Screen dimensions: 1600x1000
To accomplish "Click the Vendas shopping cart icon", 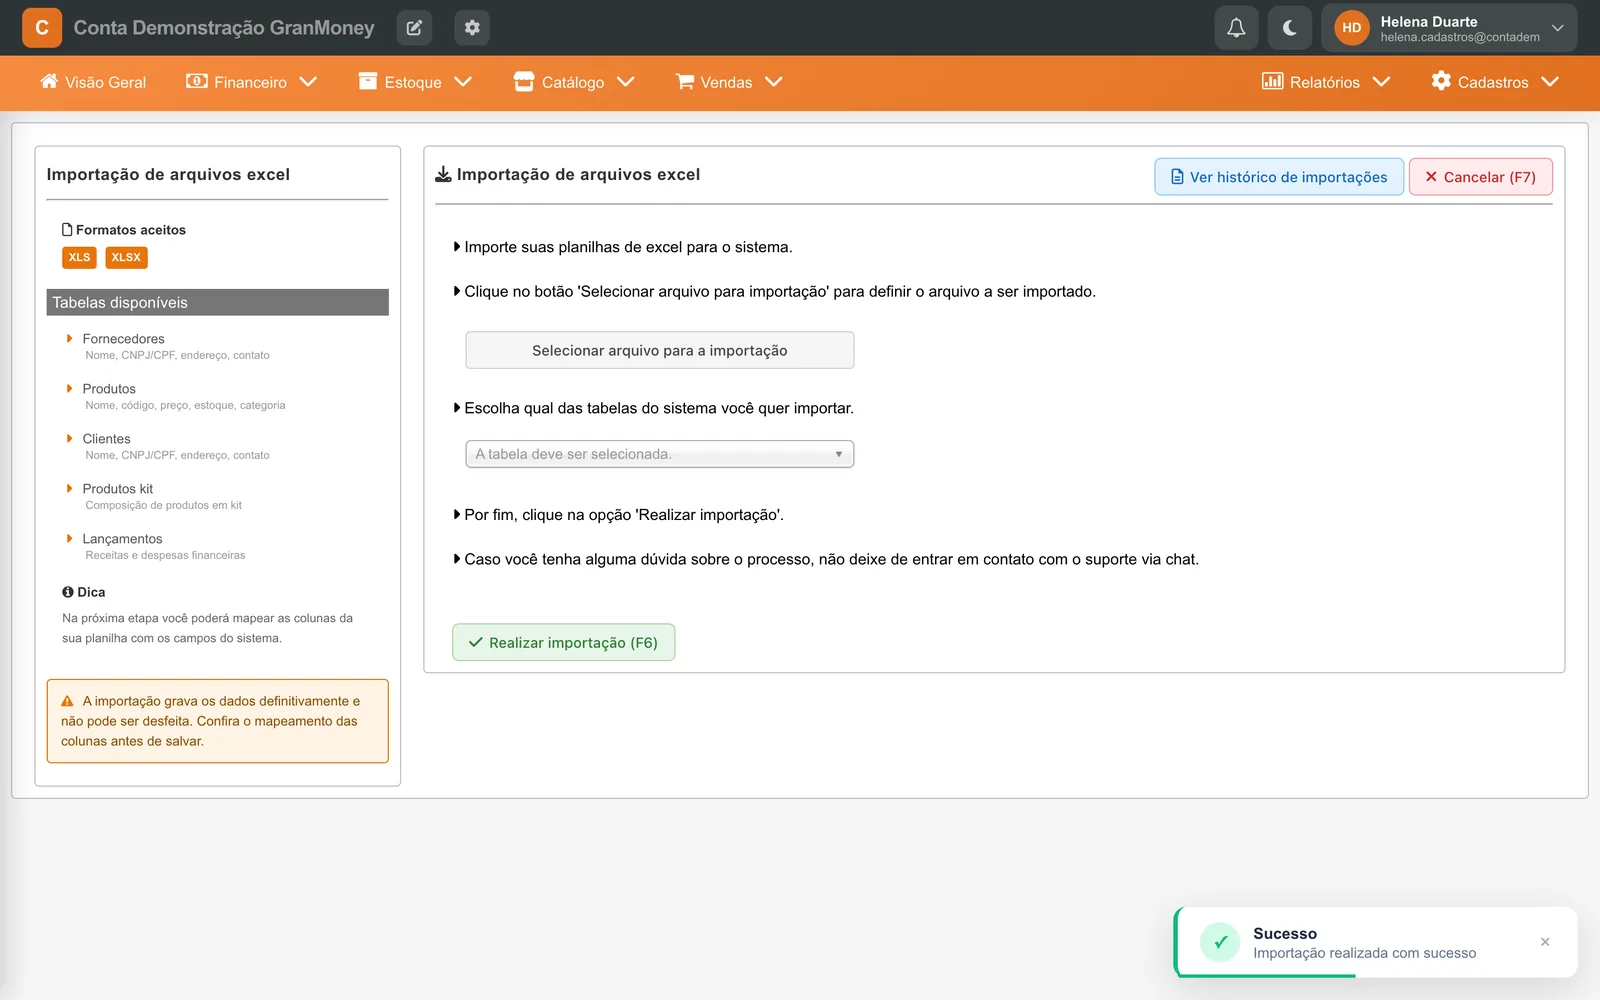I will coord(685,81).
